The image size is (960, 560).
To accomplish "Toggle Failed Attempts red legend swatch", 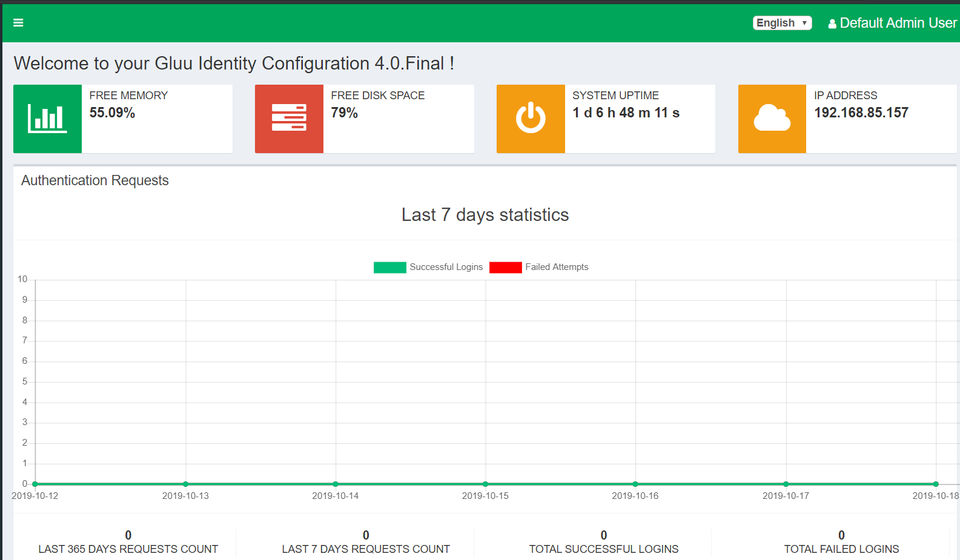I will [x=506, y=267].
